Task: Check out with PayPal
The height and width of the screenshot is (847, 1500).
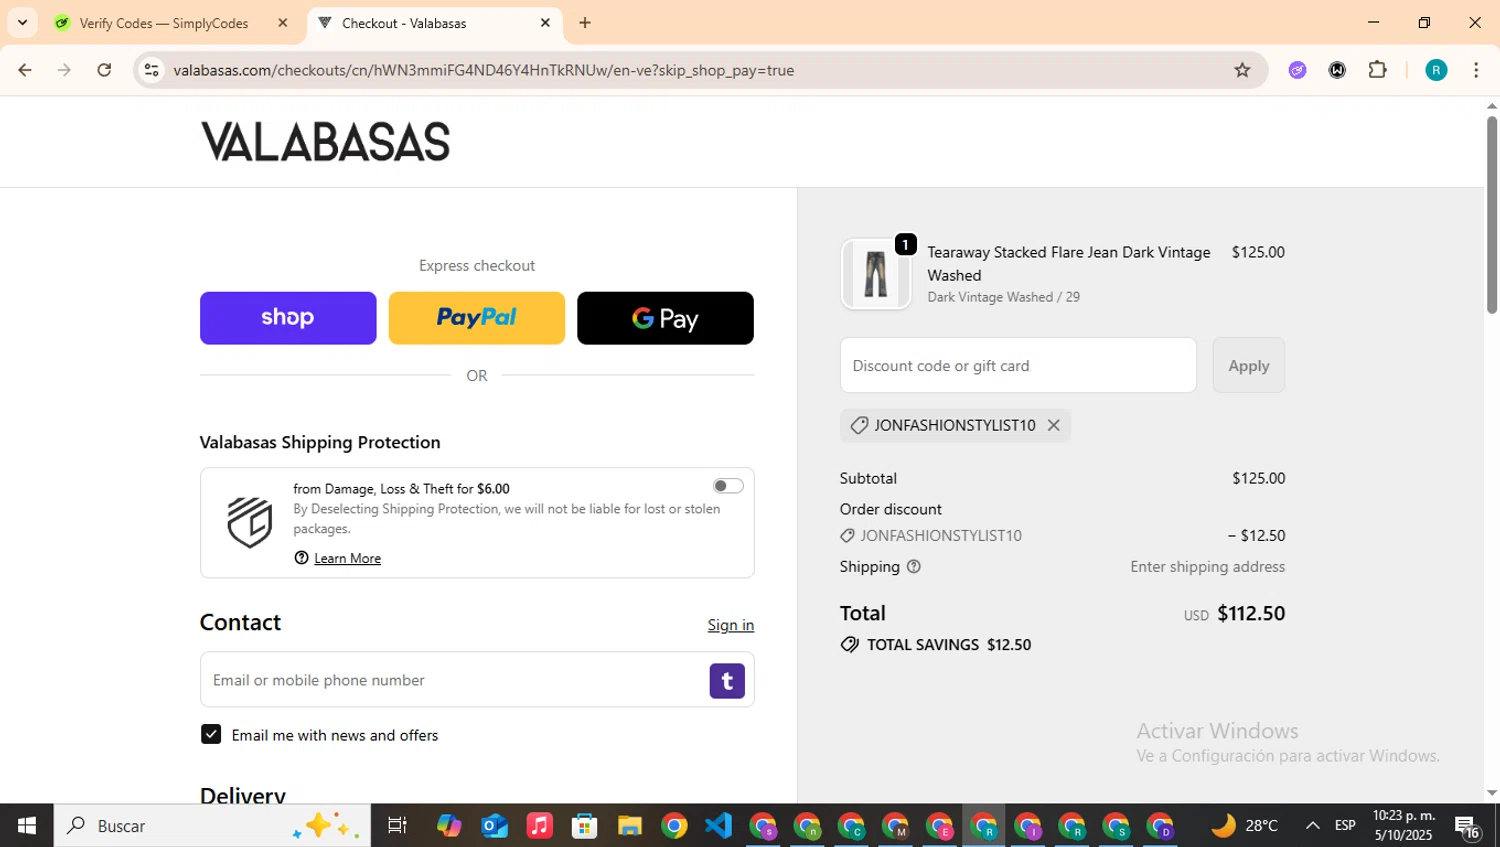Action: click(x=477, y=318)
